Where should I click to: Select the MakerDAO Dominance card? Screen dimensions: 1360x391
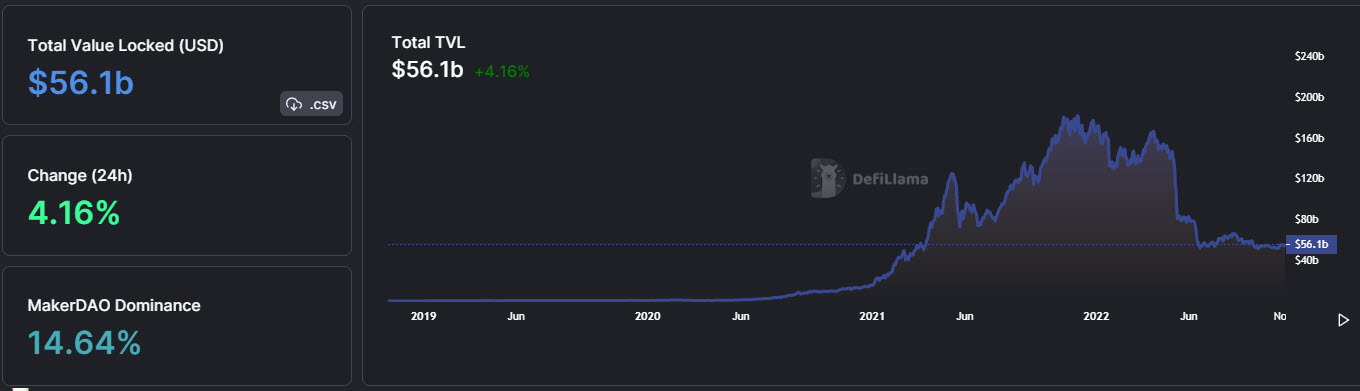(x=177, y=326)
